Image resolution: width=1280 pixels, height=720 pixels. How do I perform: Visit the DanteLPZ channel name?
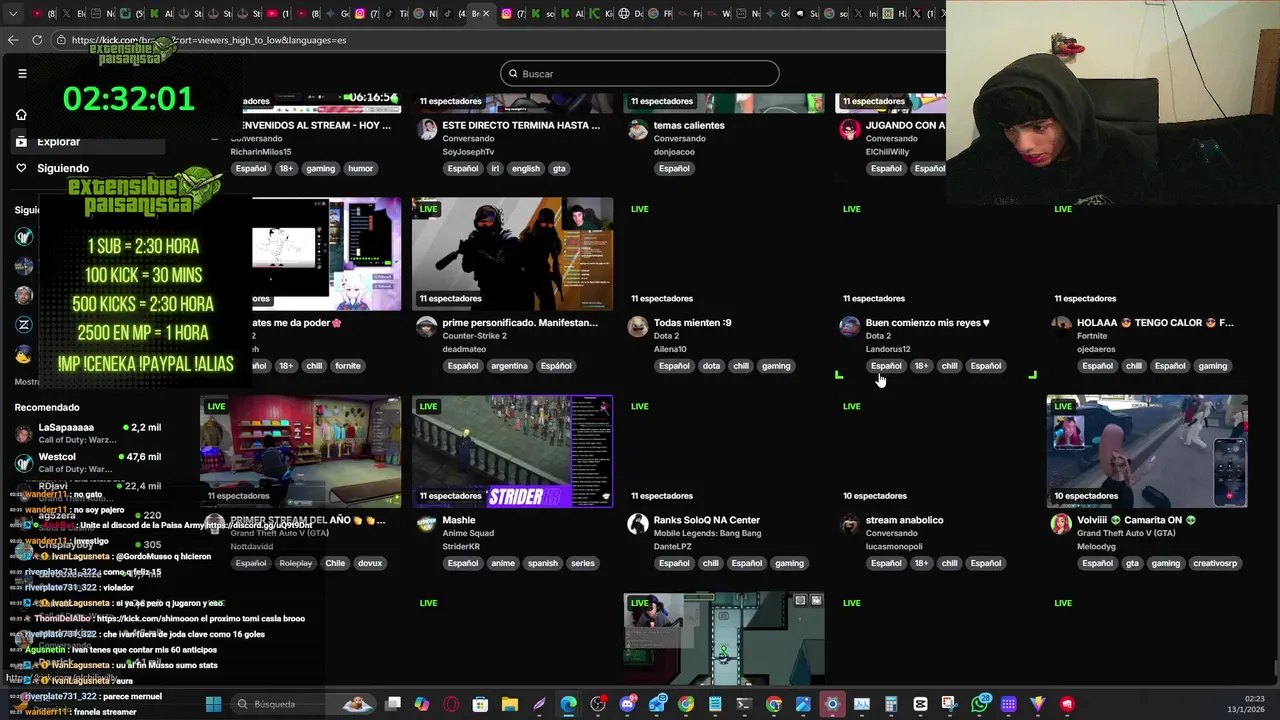[672, 546]
